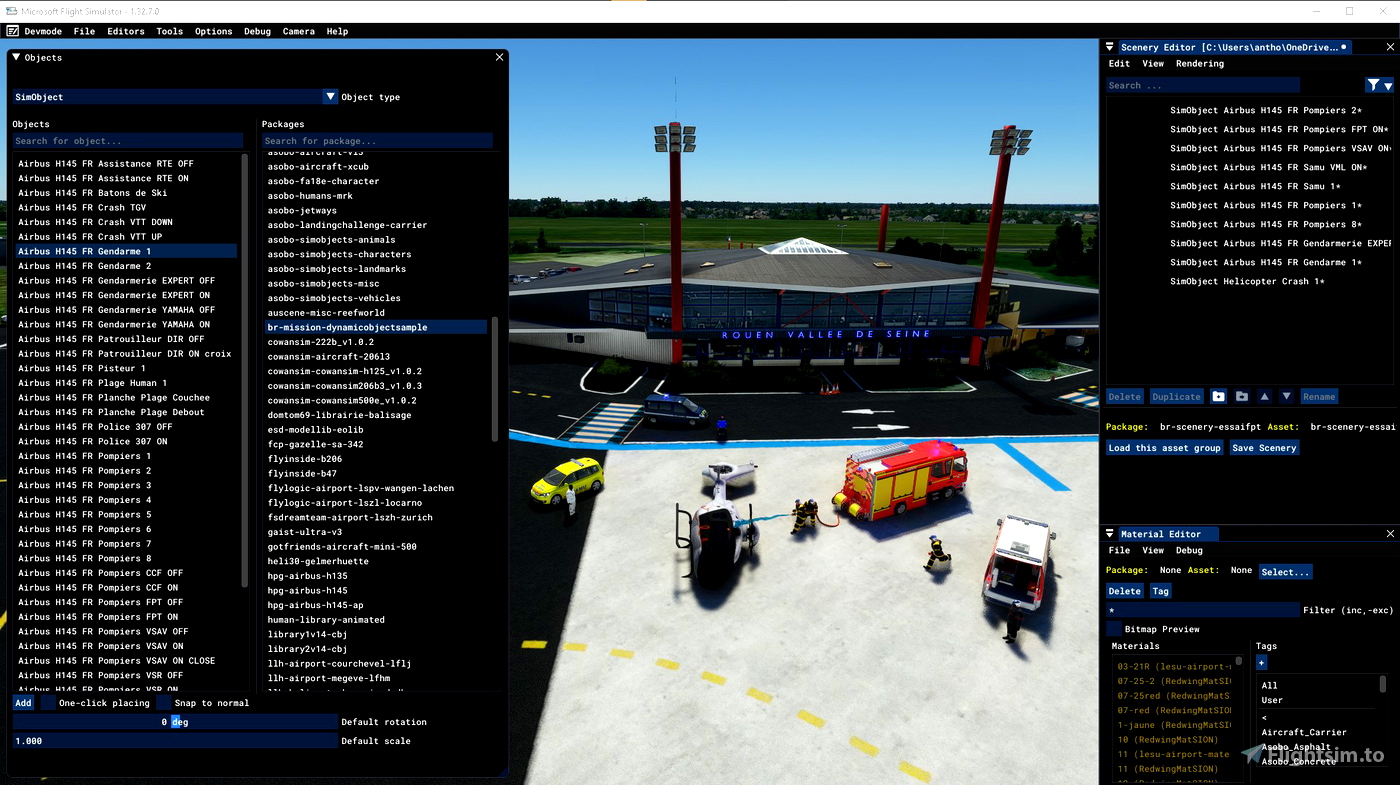This screenshot has width=1400, height=785.
Task: Collapse the Material Editor panel triangle
Action: tap(1110, 534)
